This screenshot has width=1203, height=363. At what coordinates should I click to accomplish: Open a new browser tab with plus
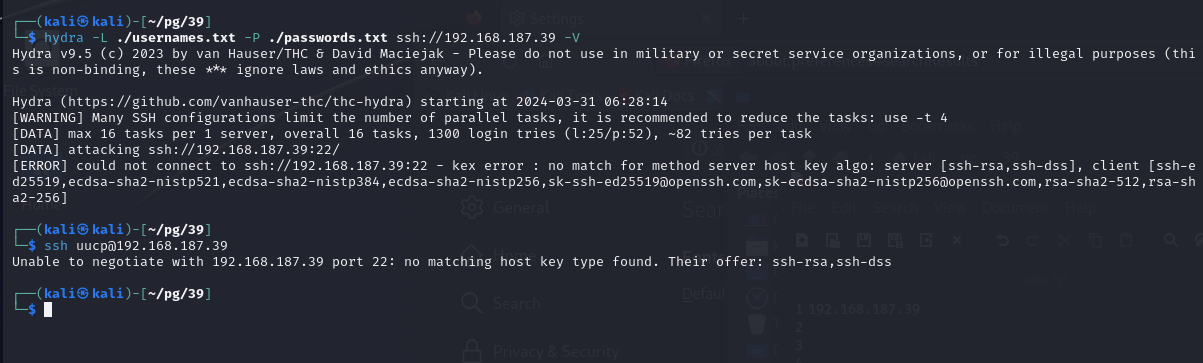tap(744, 18)
